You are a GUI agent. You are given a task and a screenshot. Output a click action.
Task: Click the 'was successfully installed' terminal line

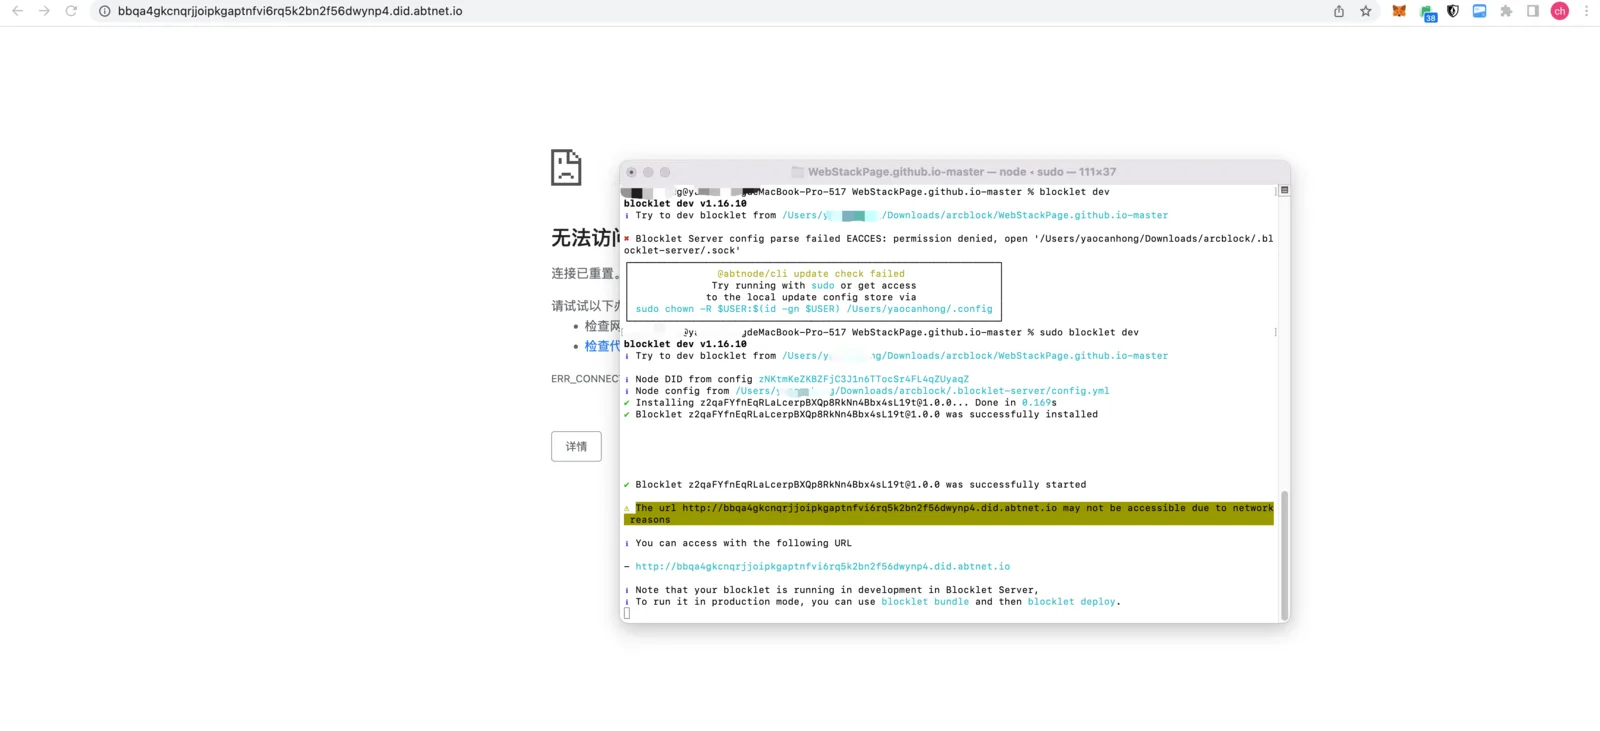click(x=861, y=415)
